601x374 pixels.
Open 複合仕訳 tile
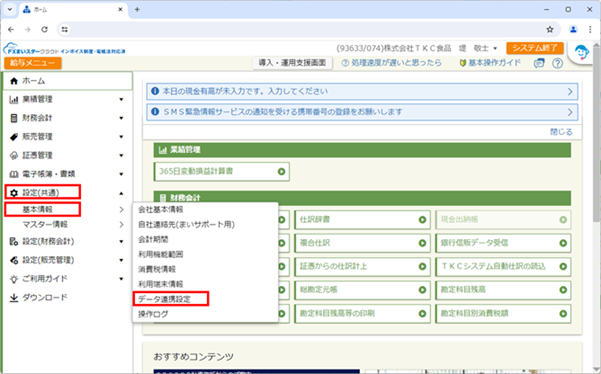(x=362, y=243)
